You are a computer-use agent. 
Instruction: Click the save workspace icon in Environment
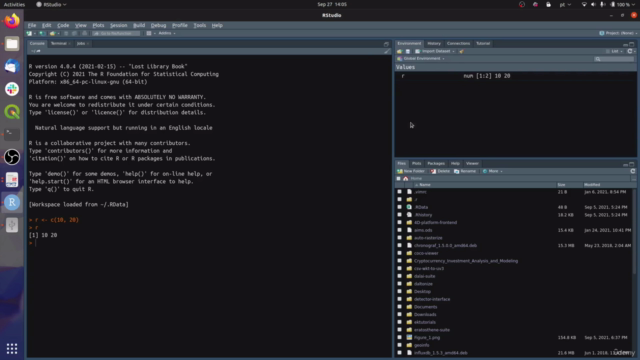407,51
